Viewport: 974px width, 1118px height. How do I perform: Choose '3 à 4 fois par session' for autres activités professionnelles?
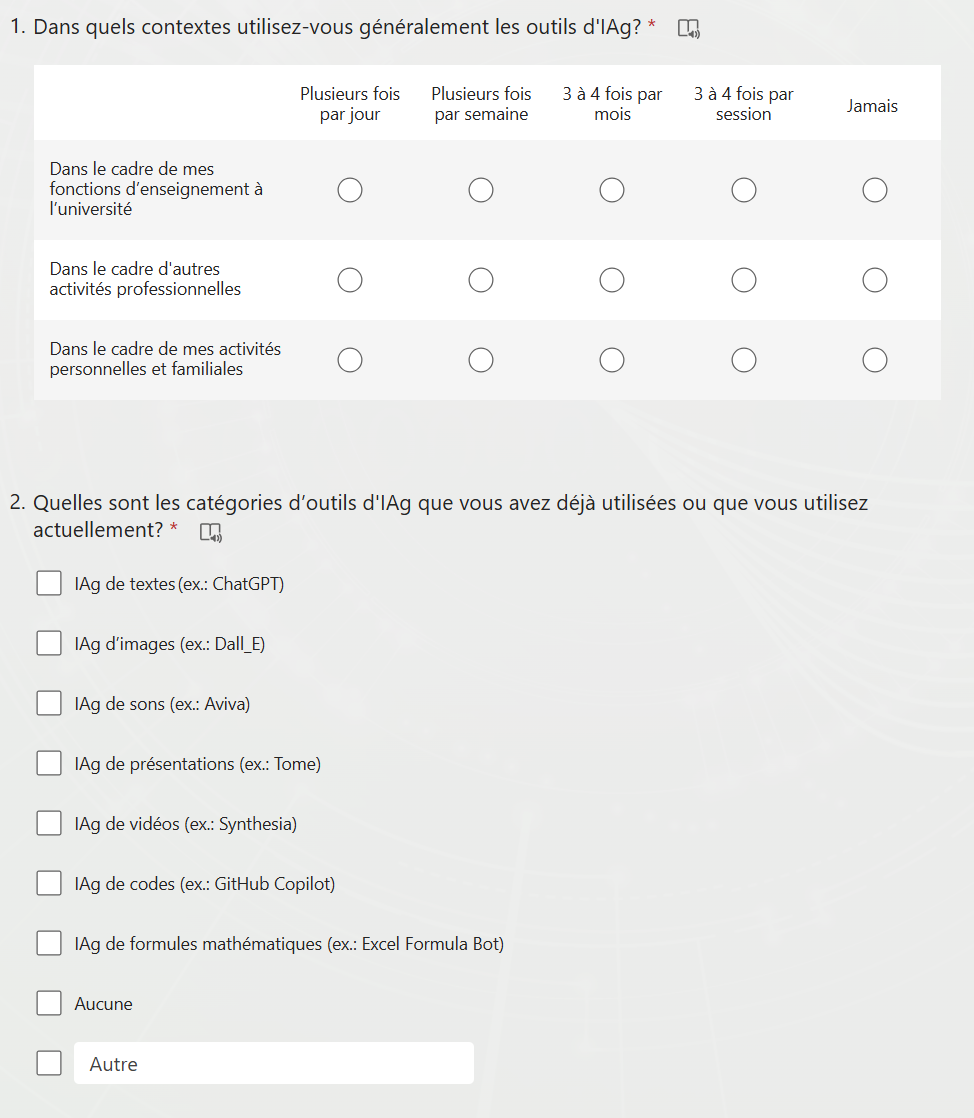pyautogui.click(x=744, y=280)
